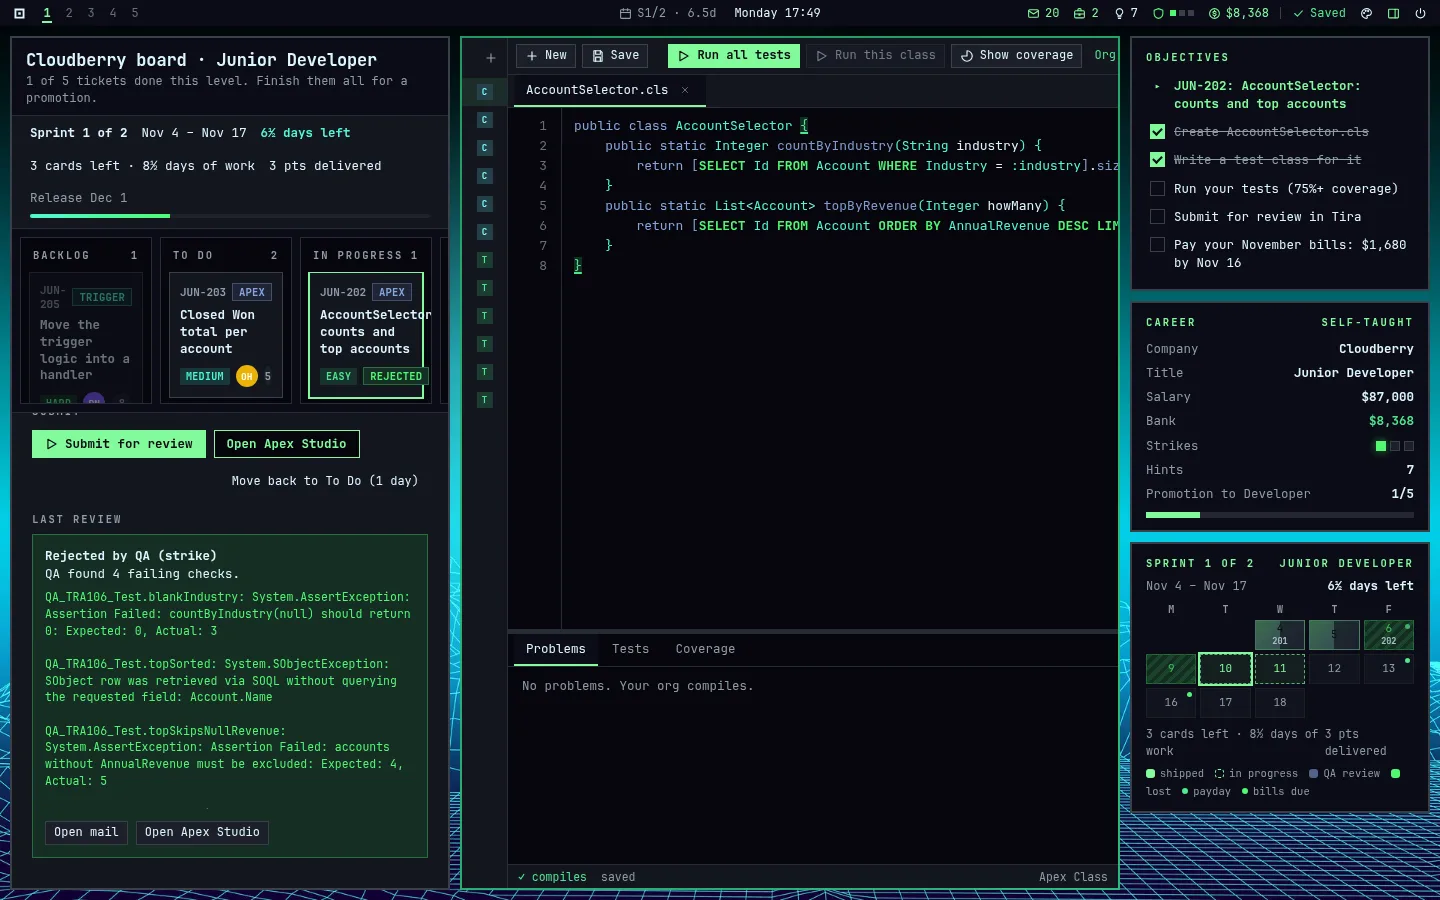Click the briefcase icon showing 2
Viewport: 1440px width, 900px height.
(x=1086, y=13)
